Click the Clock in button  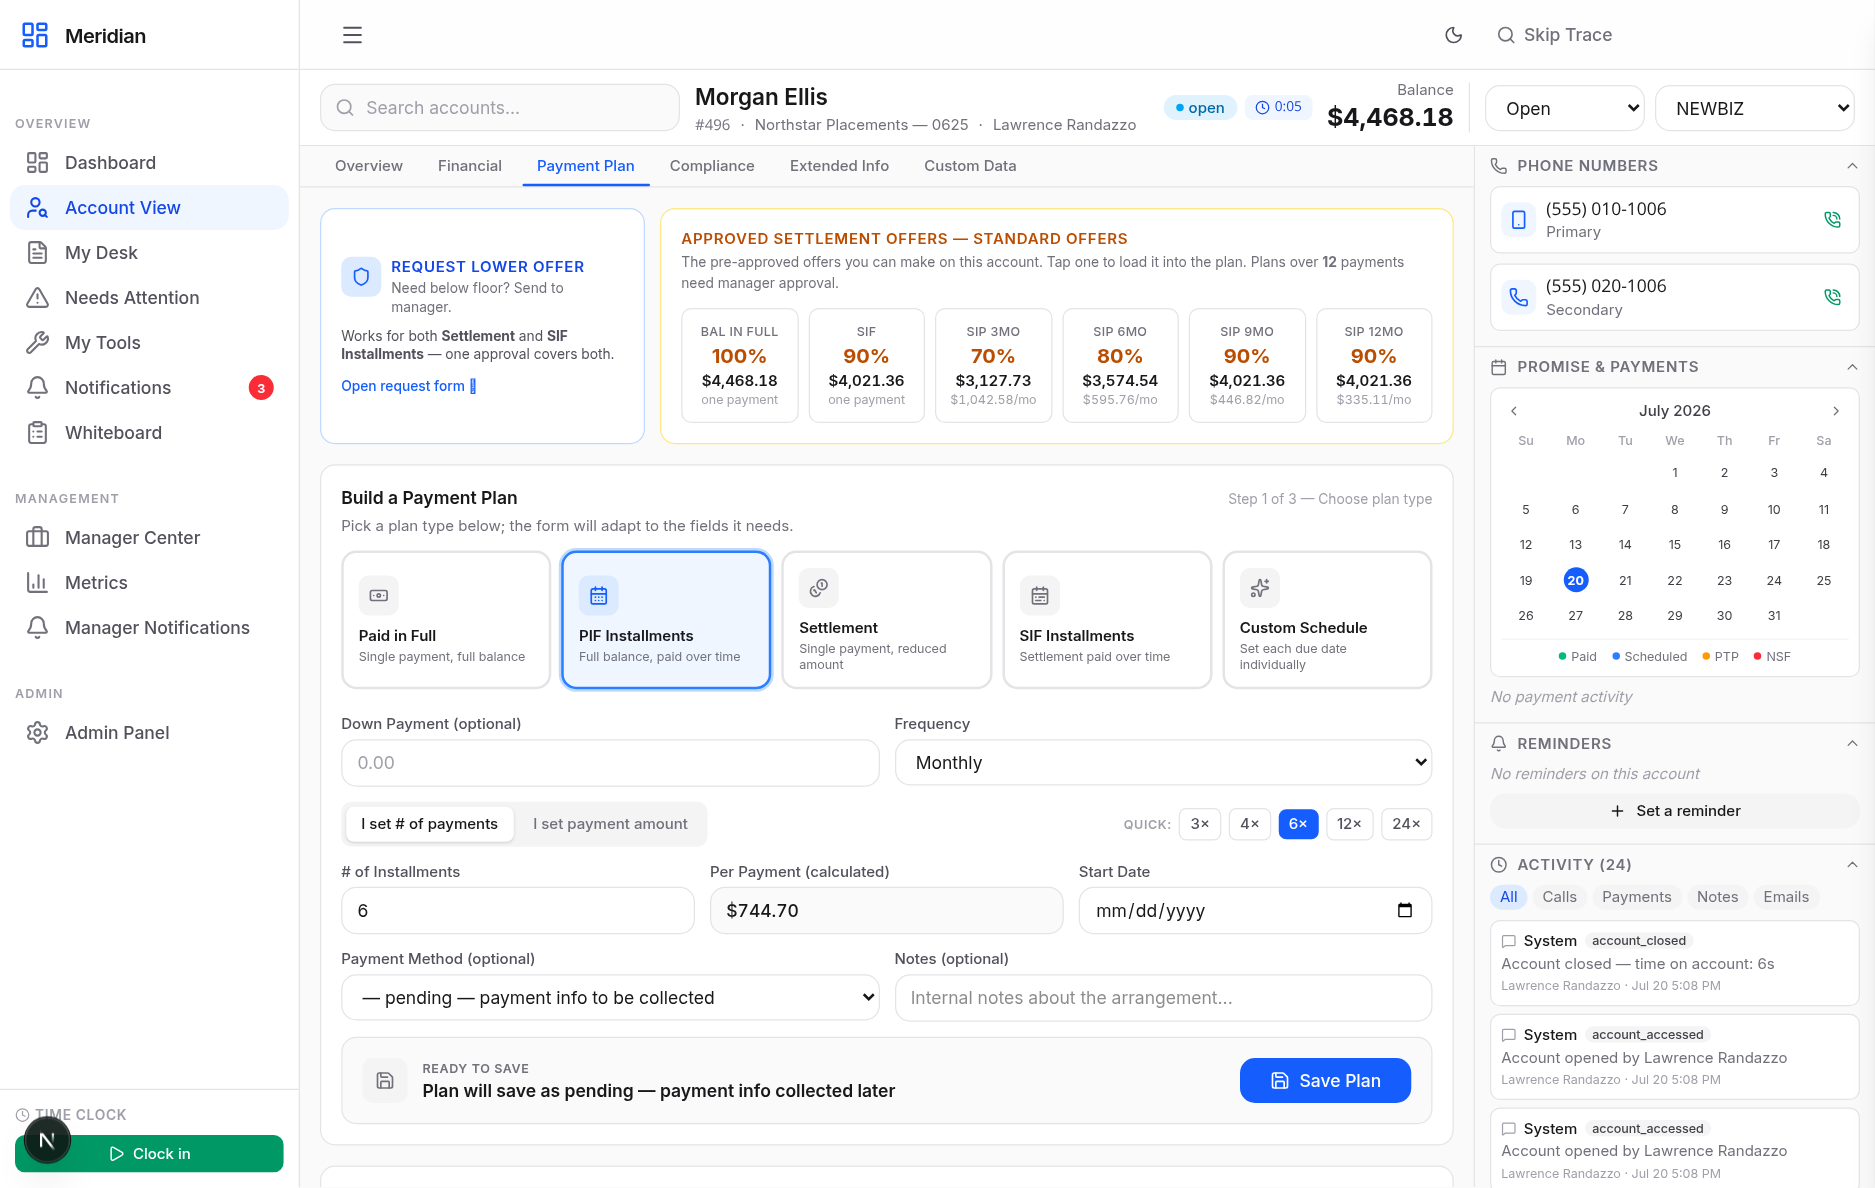[x=149, y=1154]
